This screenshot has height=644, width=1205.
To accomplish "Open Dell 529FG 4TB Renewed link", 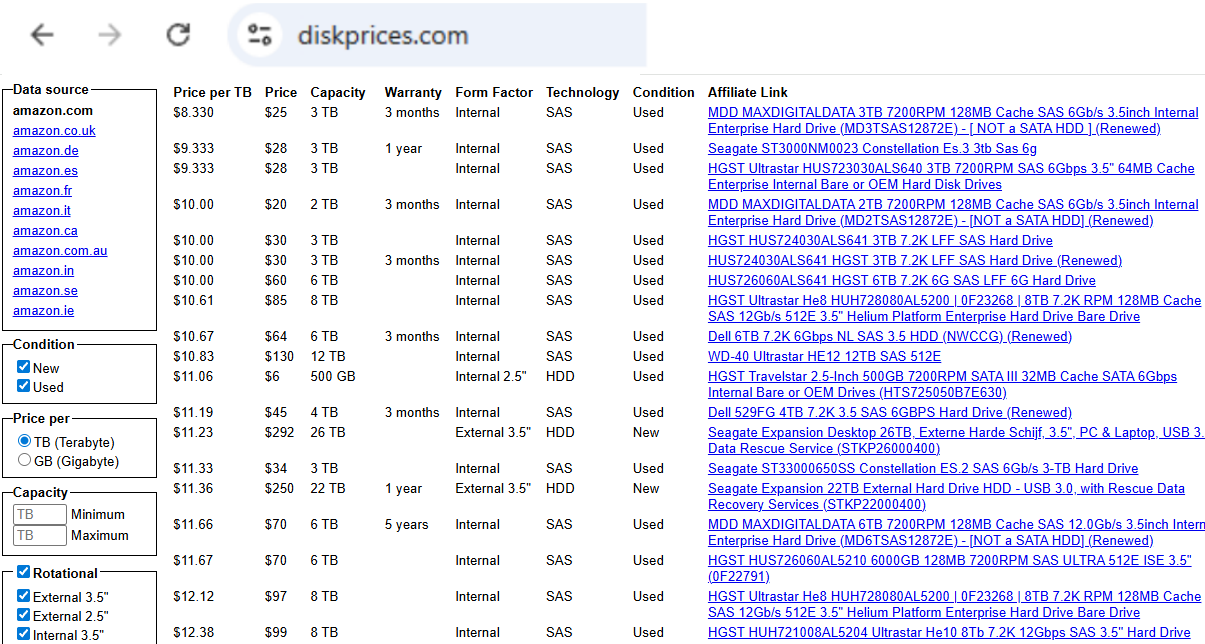I will [890, 412].
